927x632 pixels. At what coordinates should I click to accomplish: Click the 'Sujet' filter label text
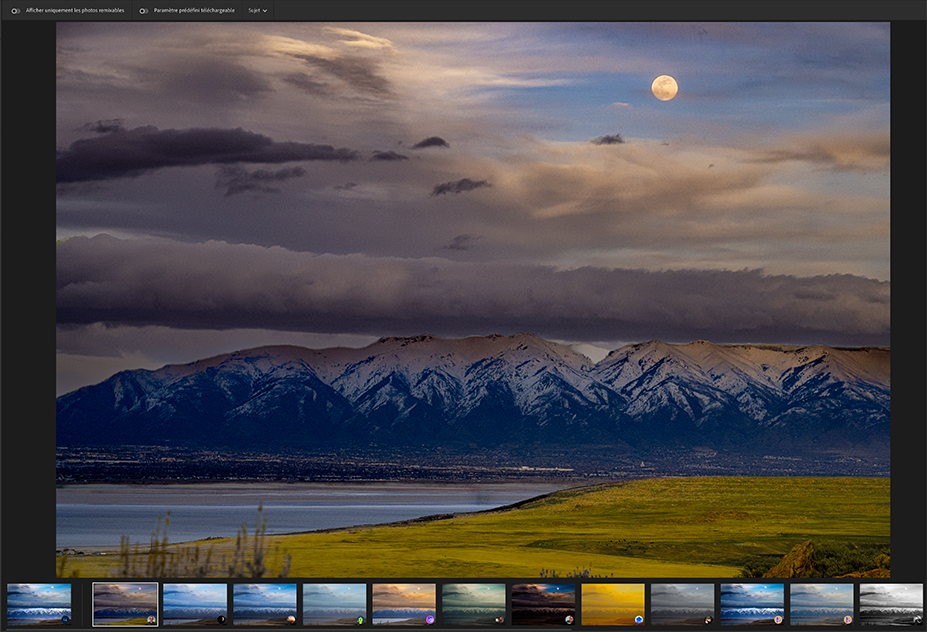click(254, 10)
